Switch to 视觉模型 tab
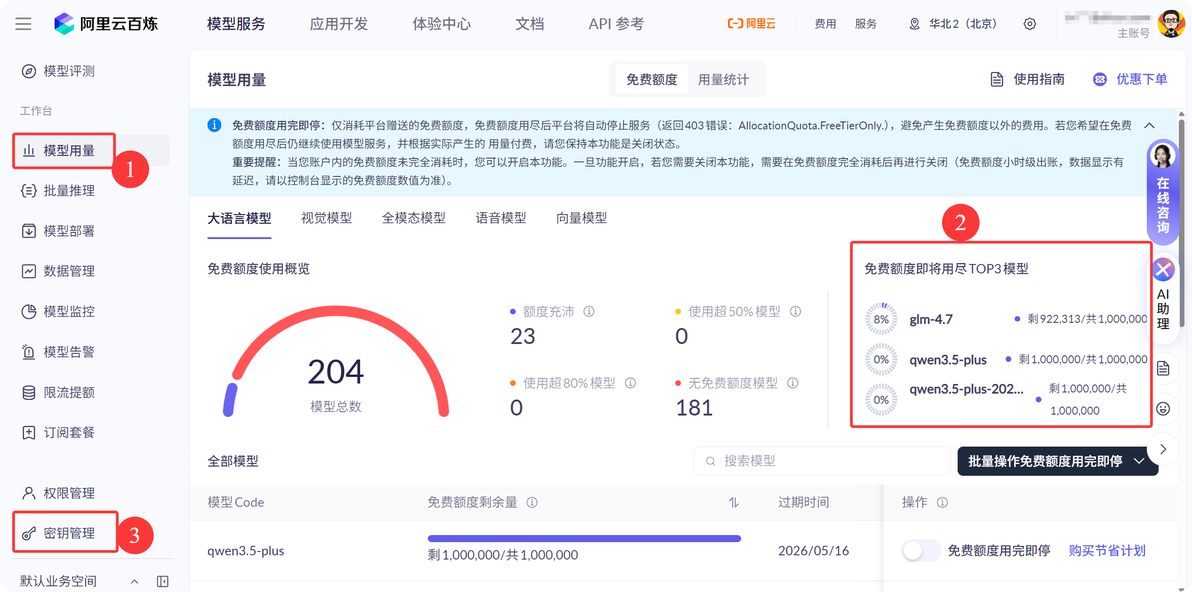 [327, 219]
